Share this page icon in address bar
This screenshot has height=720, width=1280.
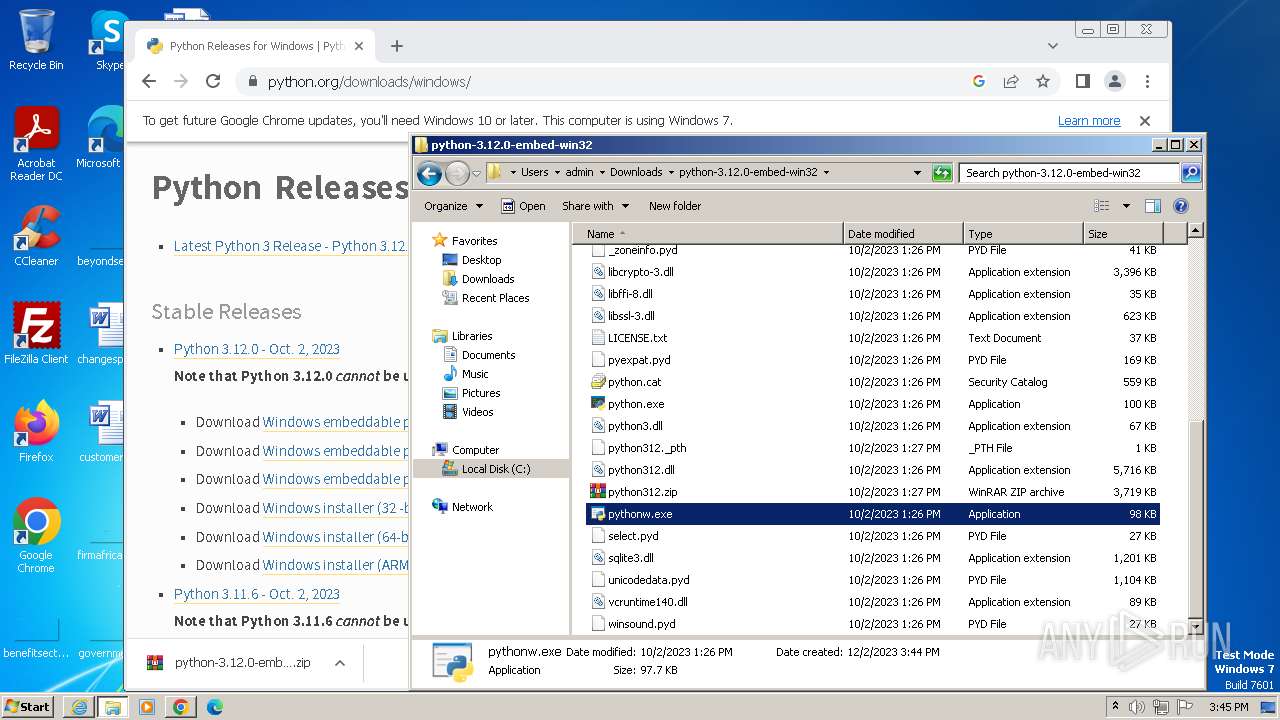point(1011,82)
